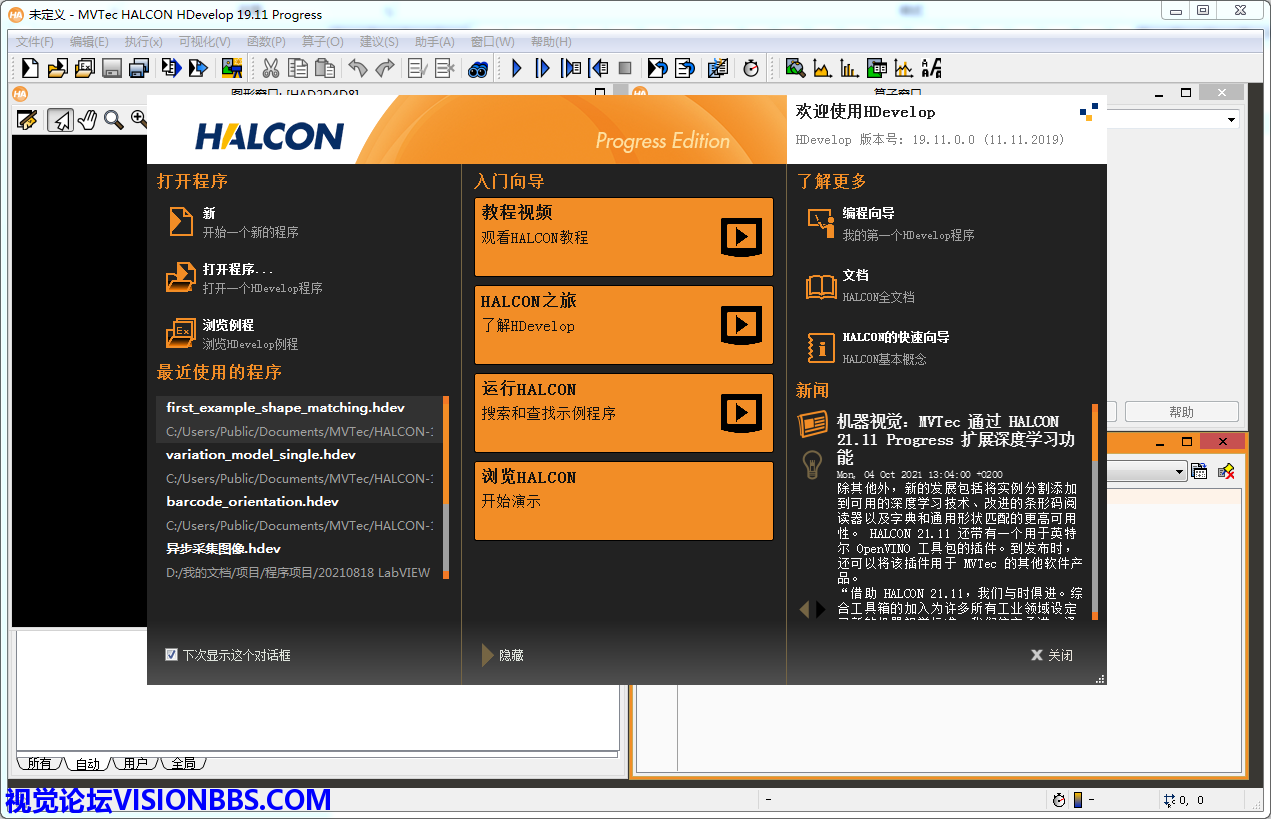This screenshot has width=1271, height=819.
Task: Click the New program toolbar icon
Action: 30,68
